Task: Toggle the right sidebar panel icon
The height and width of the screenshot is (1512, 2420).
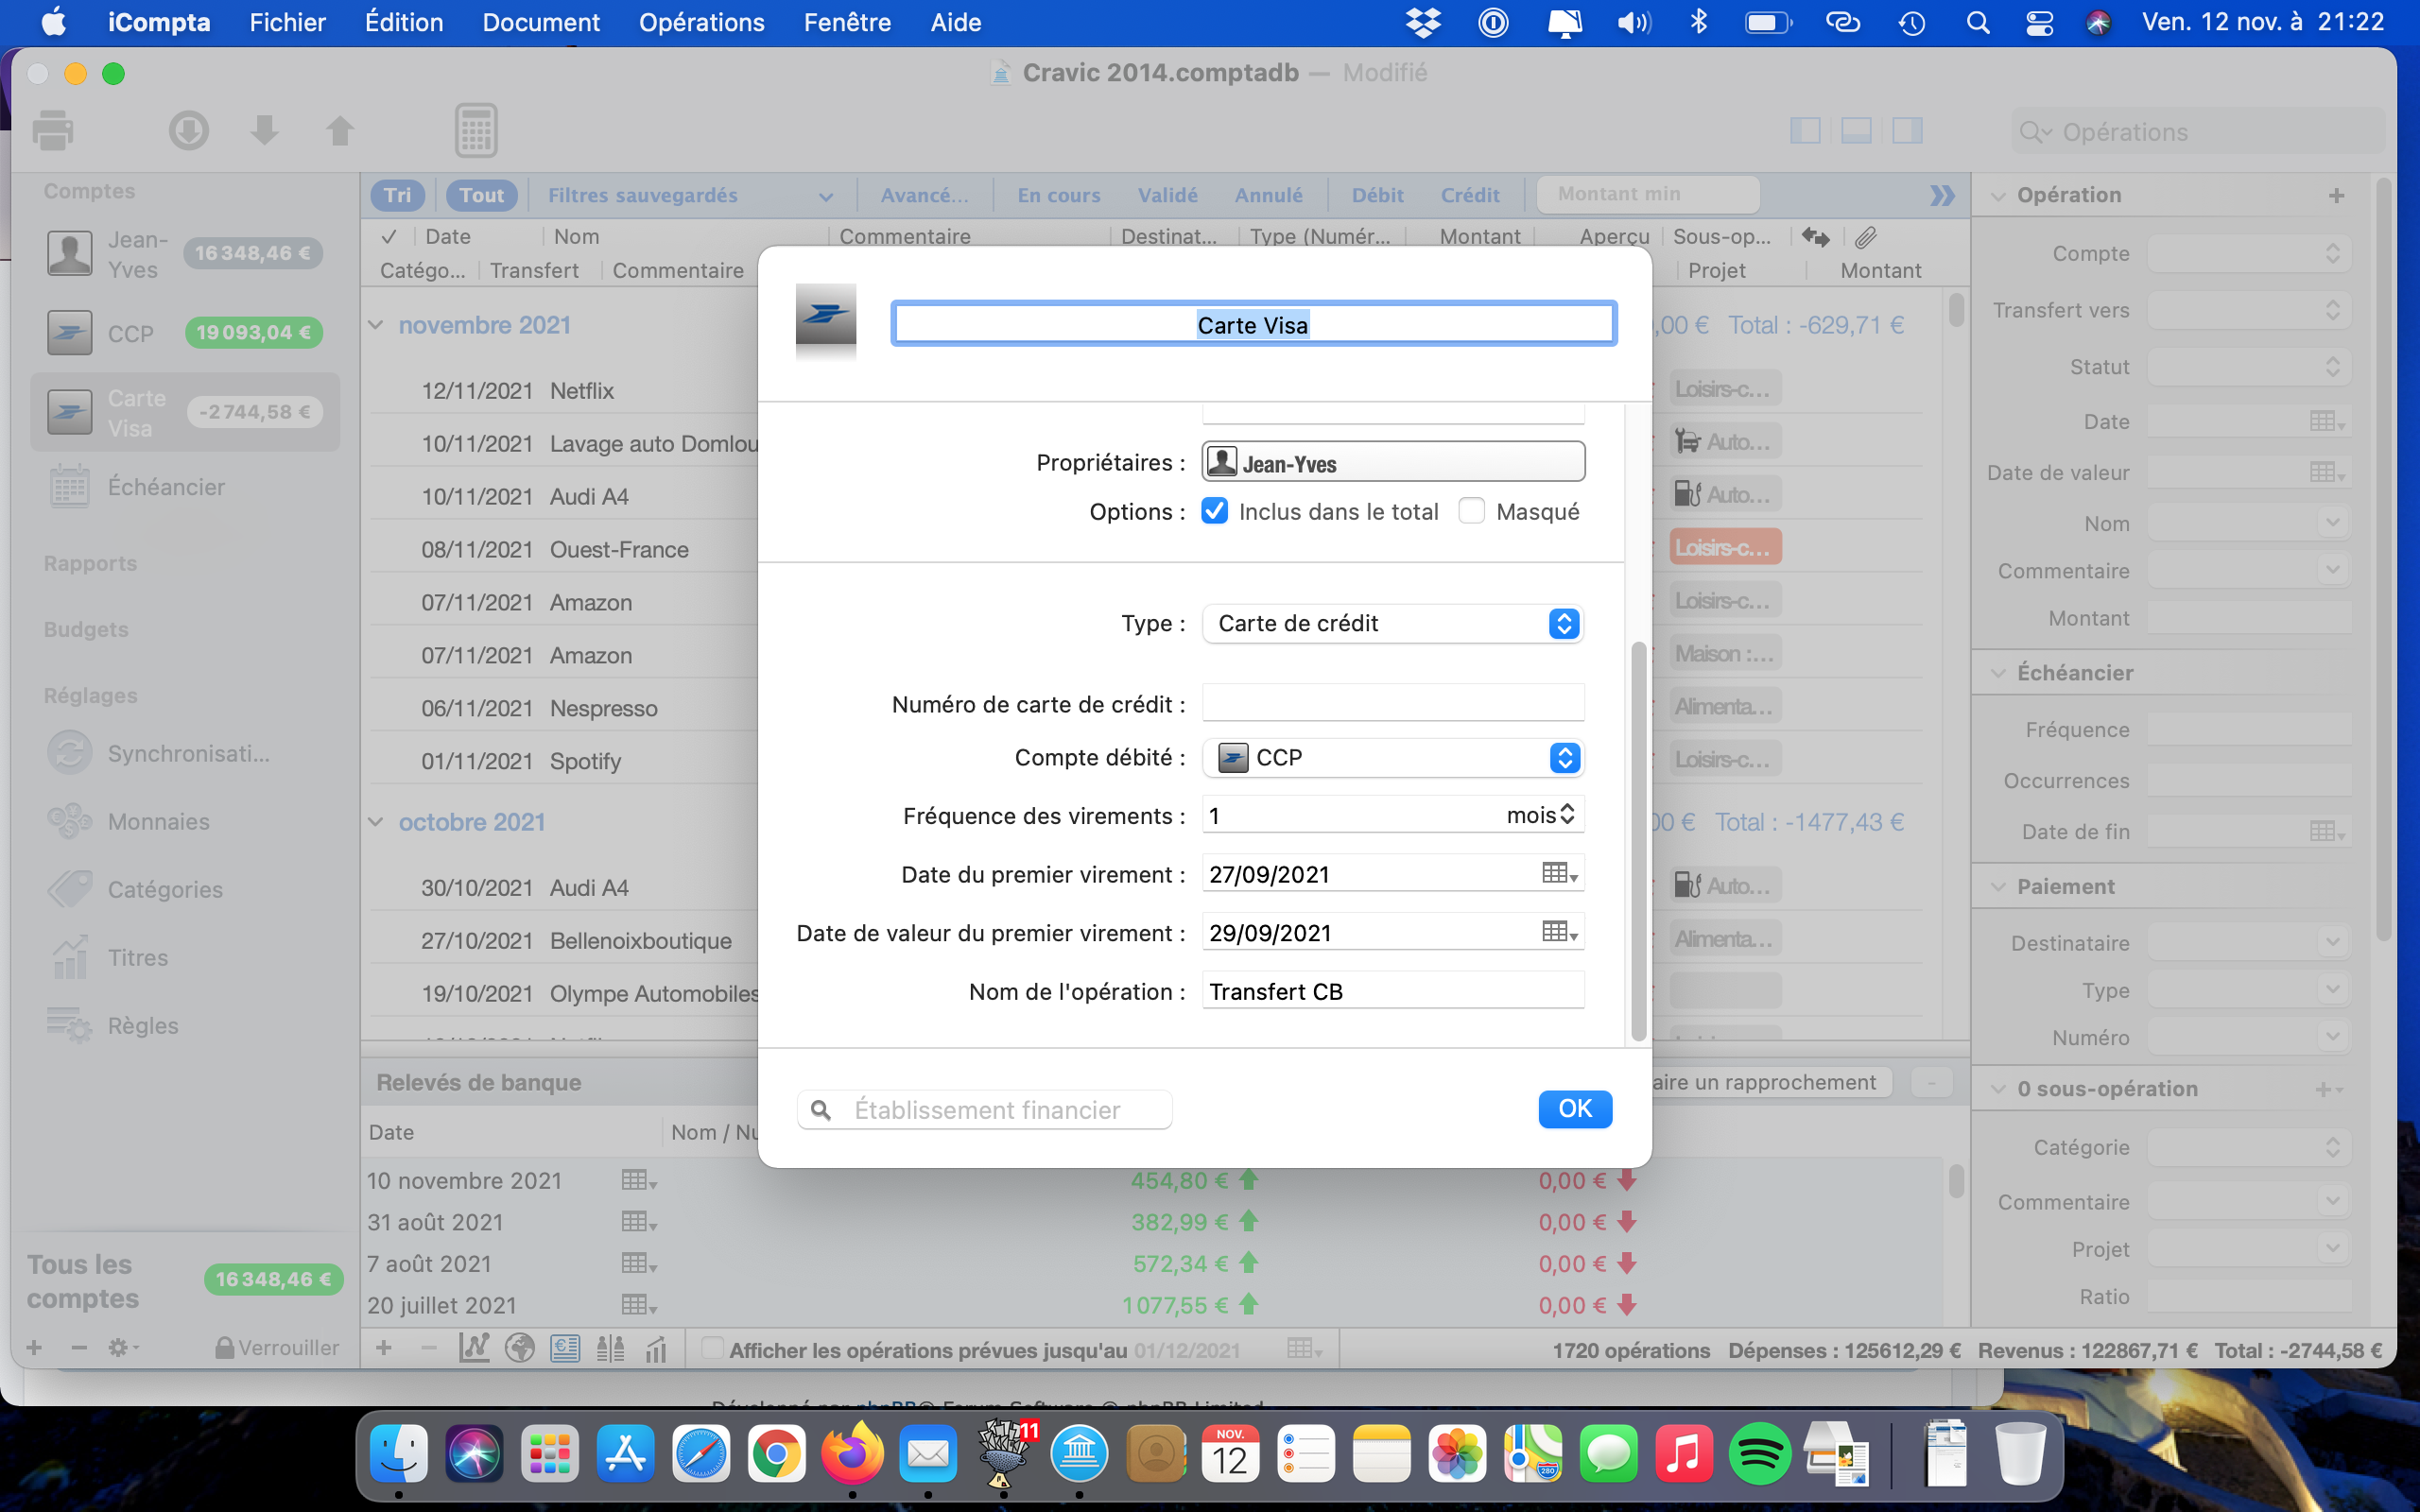Action: 1907,131
